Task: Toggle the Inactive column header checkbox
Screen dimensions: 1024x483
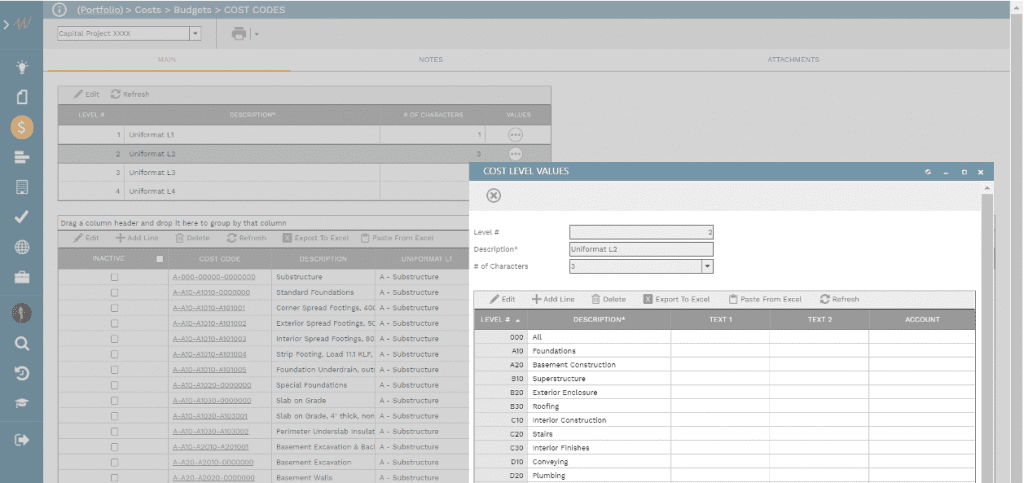Action: click(158, 259)
